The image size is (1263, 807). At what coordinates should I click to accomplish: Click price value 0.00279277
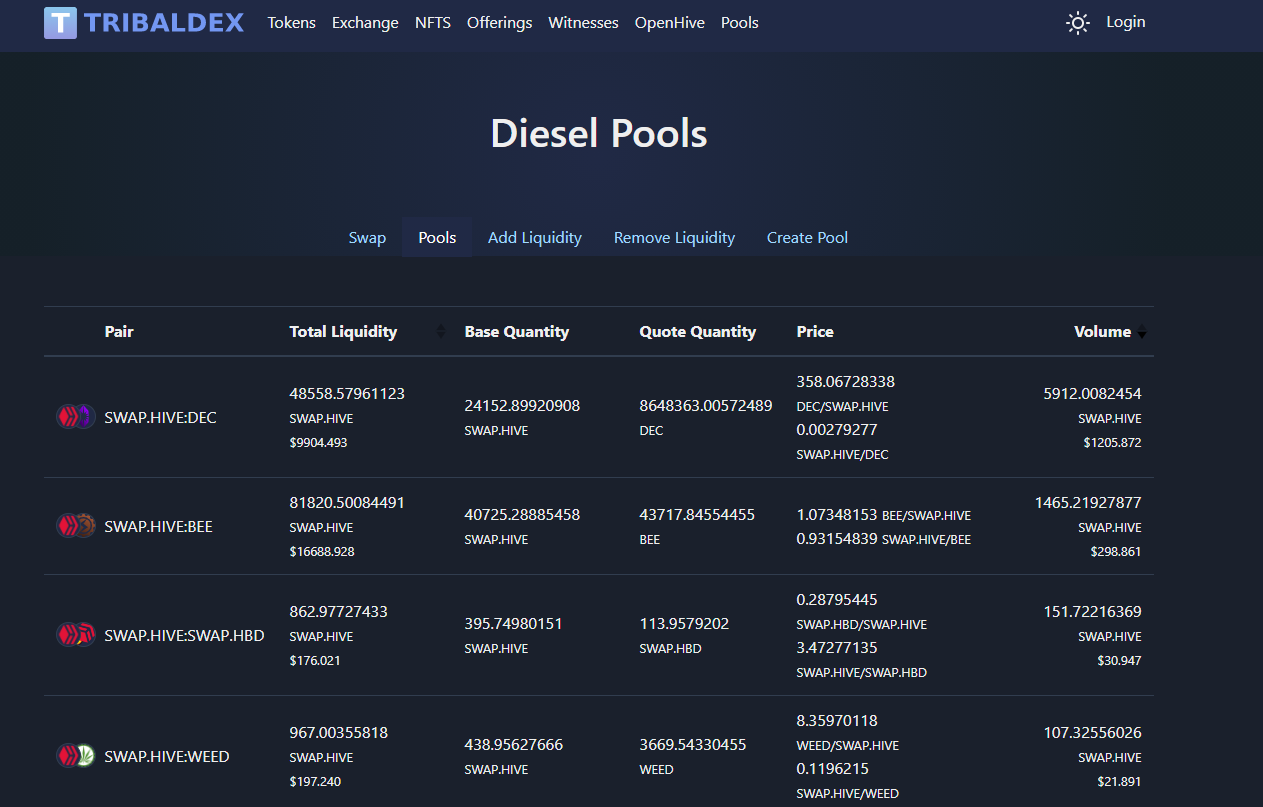pos(837,430)
